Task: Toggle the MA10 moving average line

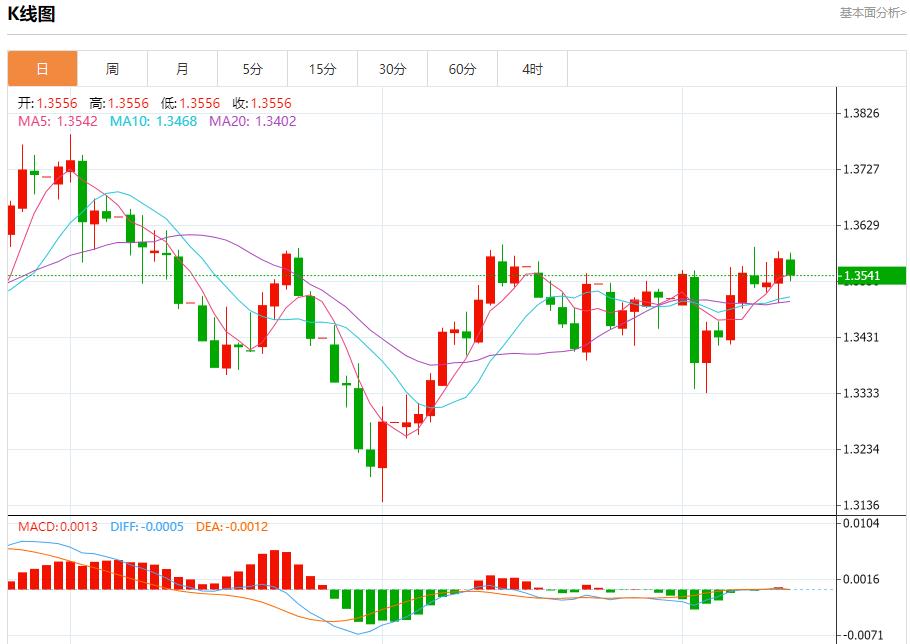Action: coord(134,122)
